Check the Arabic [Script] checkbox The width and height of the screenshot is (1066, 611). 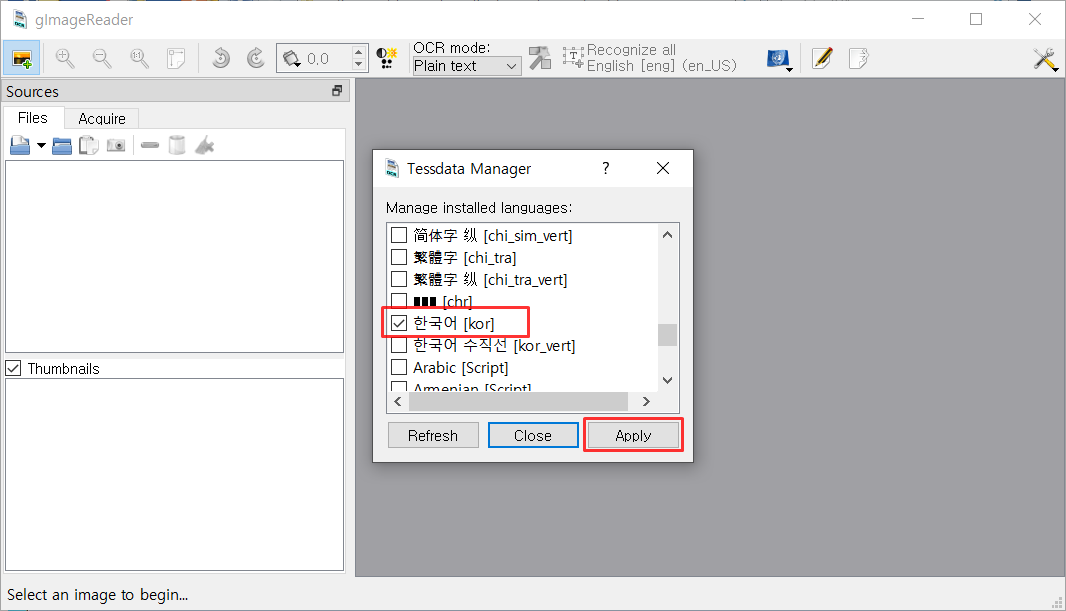pos(399,368)
